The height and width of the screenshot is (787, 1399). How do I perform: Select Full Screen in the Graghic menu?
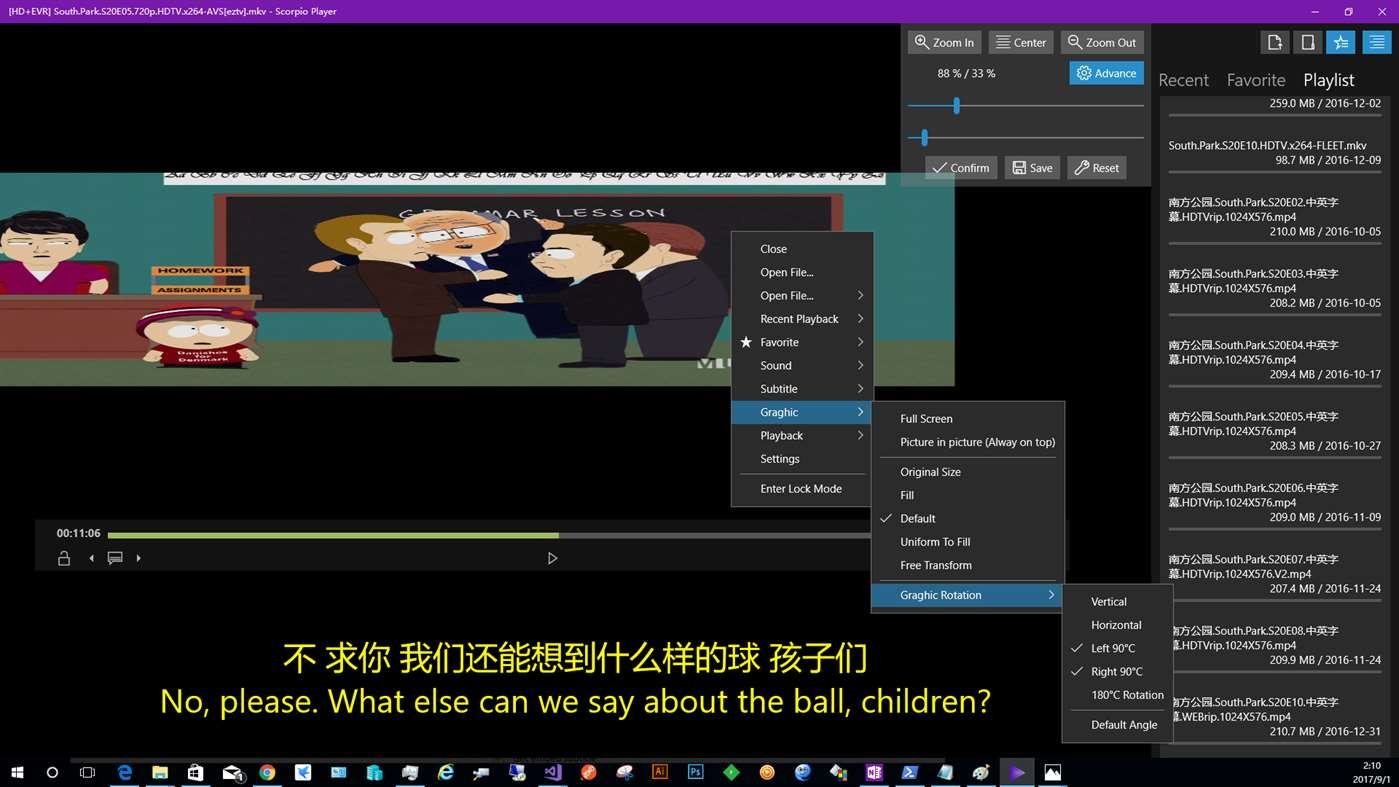coord(968,419)
